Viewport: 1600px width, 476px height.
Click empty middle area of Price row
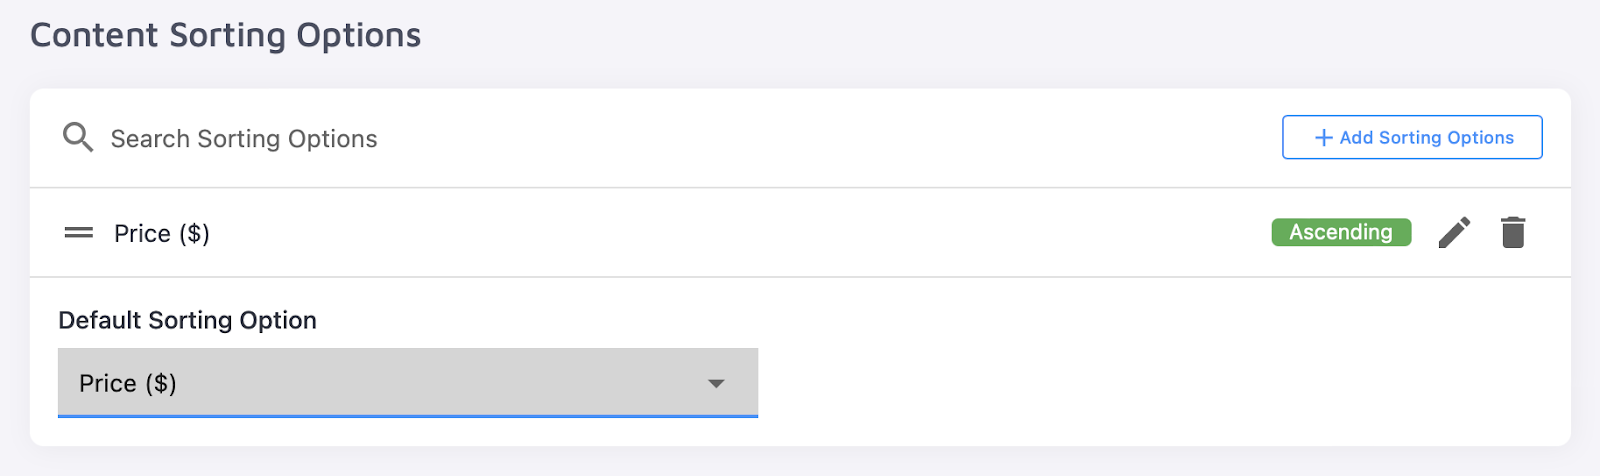(740, 233)
